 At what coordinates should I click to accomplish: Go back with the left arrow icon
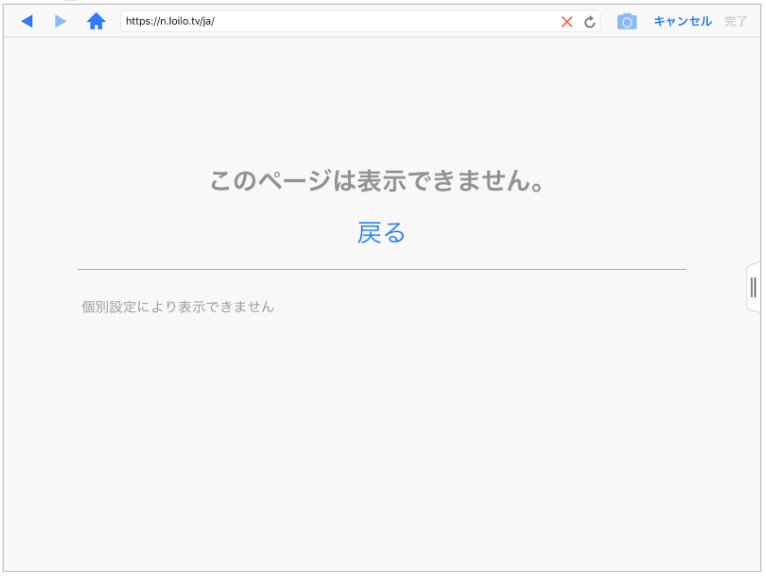(27, 21)
